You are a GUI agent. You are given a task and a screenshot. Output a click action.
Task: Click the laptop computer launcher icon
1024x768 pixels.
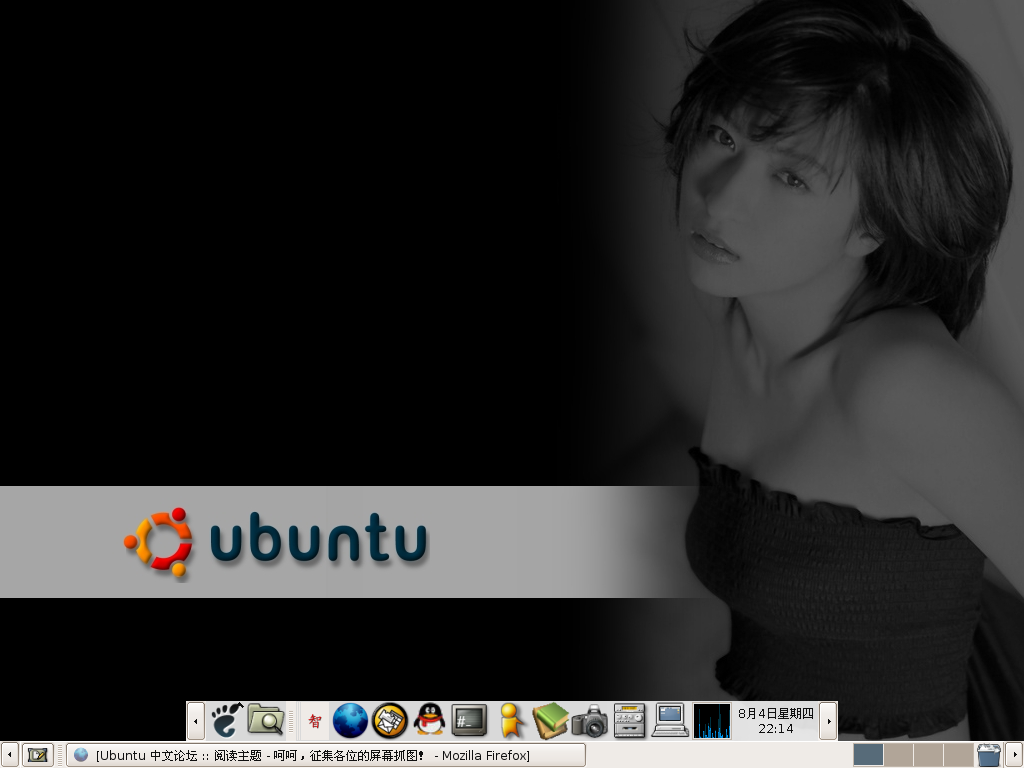click(670, 720)
